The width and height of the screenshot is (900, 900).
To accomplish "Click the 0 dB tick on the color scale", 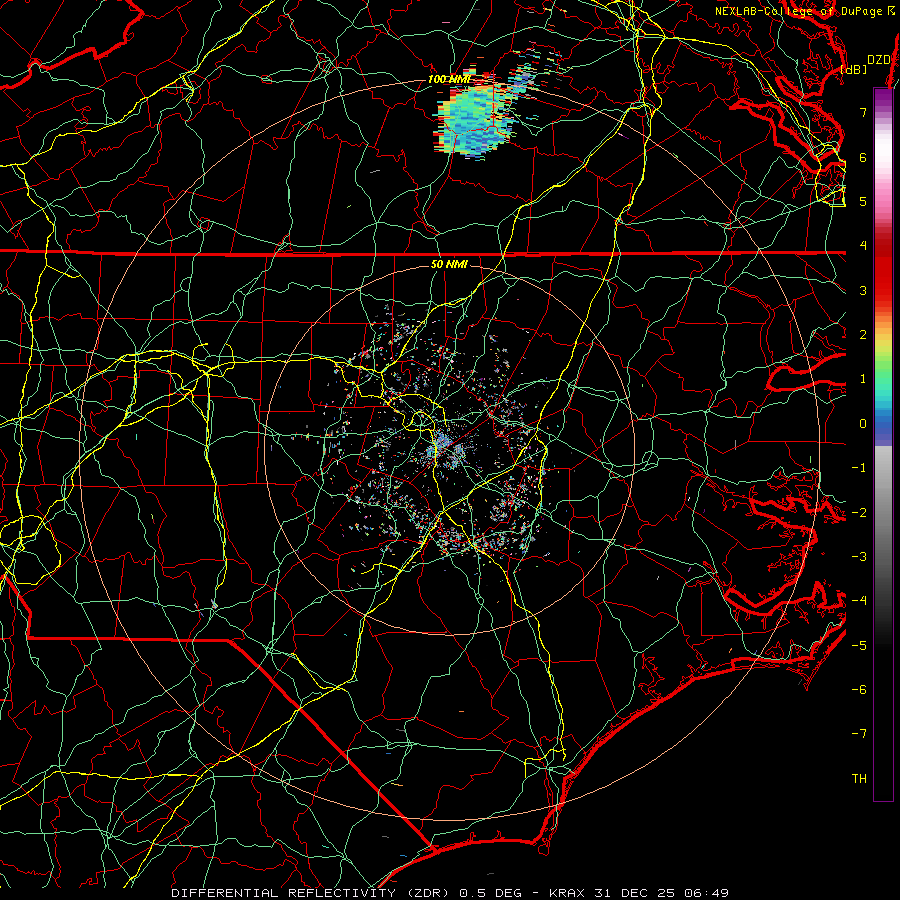I will click(x=863, y=424).
